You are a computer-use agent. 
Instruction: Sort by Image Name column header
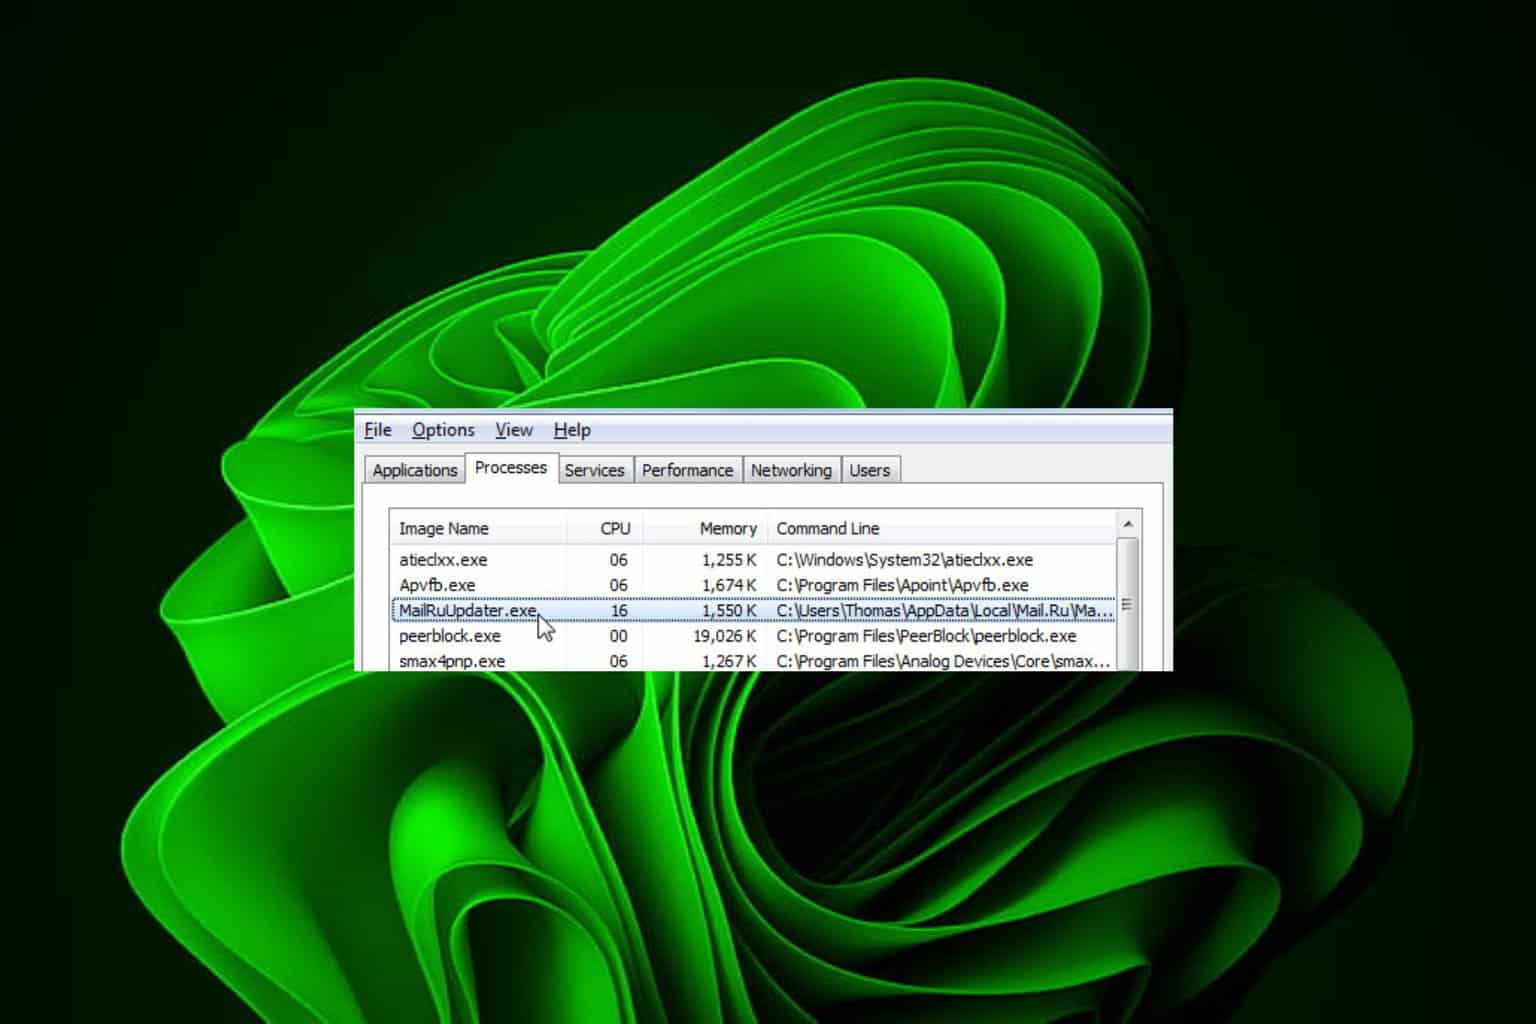478,528
